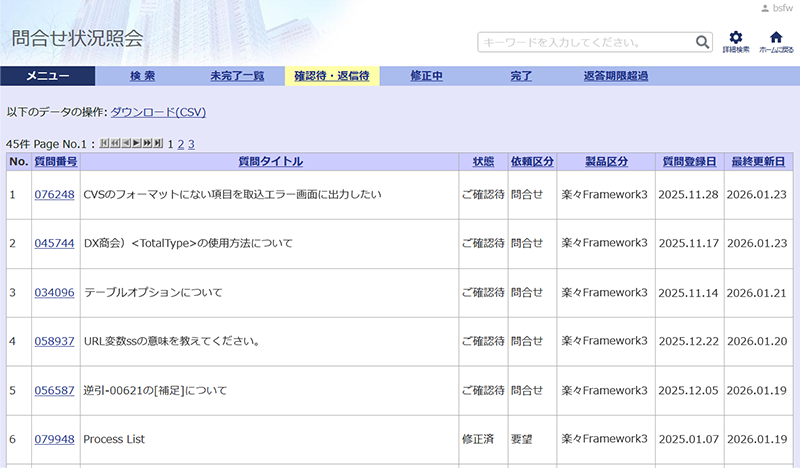Image resolution: width=800 pixels, height=468 pixels.
Task: Click the bsfw user profile icon
Action: 766,8
